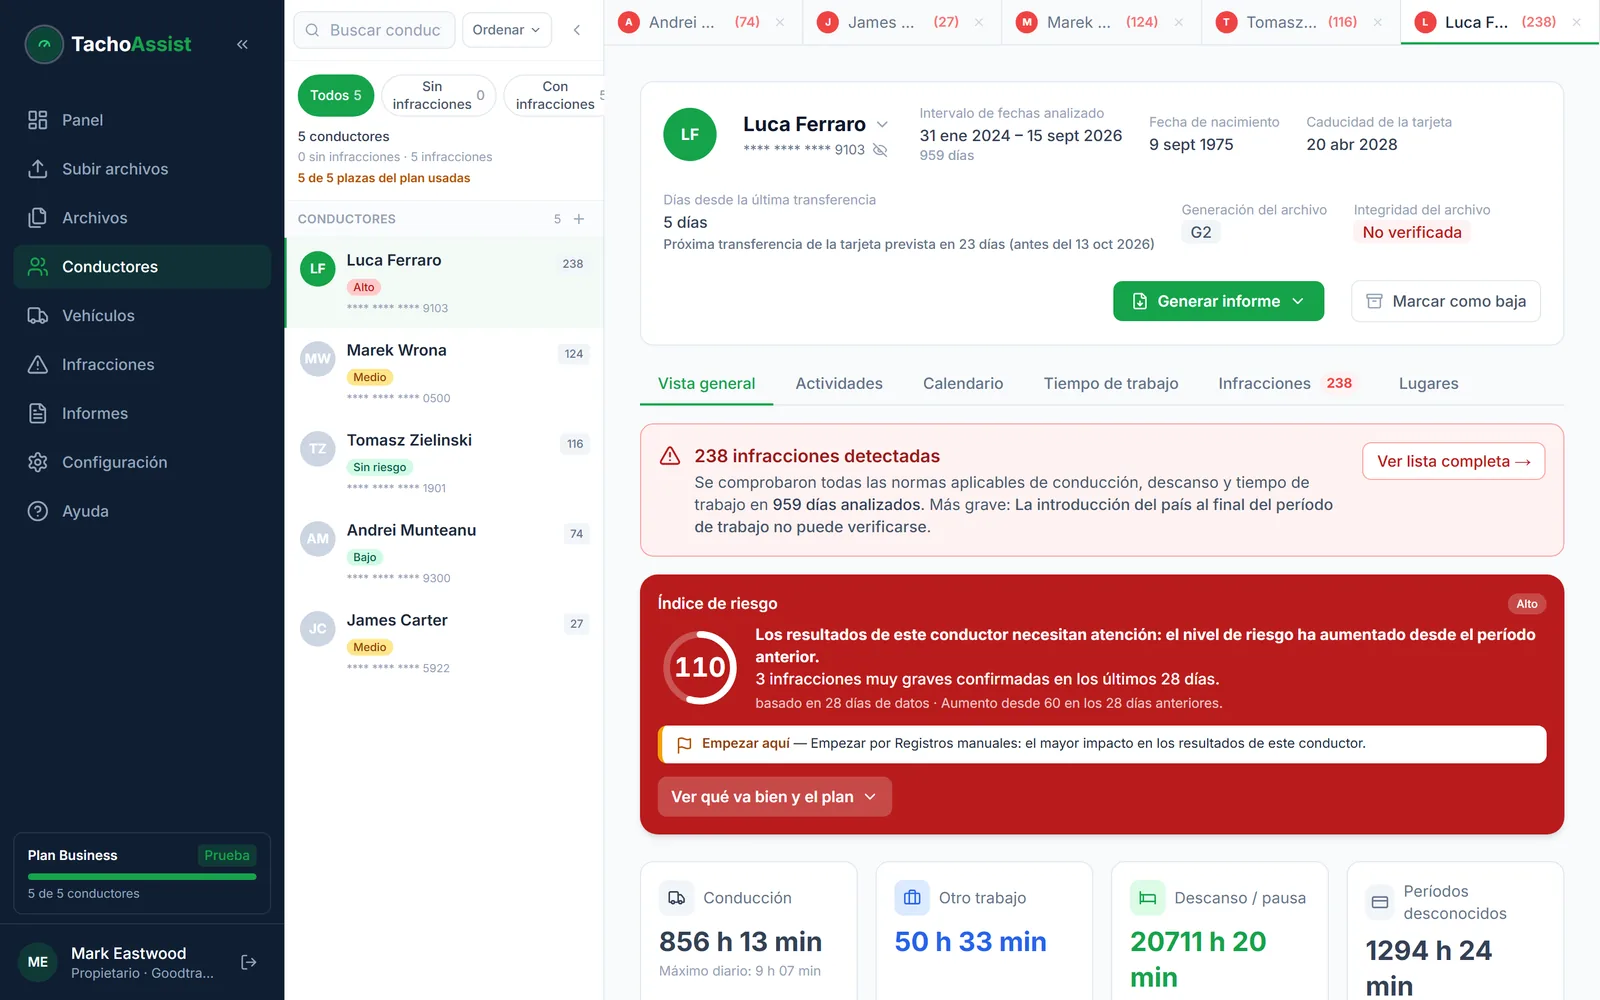Click the Empezar aquí suggestion
Screen dimensions: 1600x1000
[1102, 744]
